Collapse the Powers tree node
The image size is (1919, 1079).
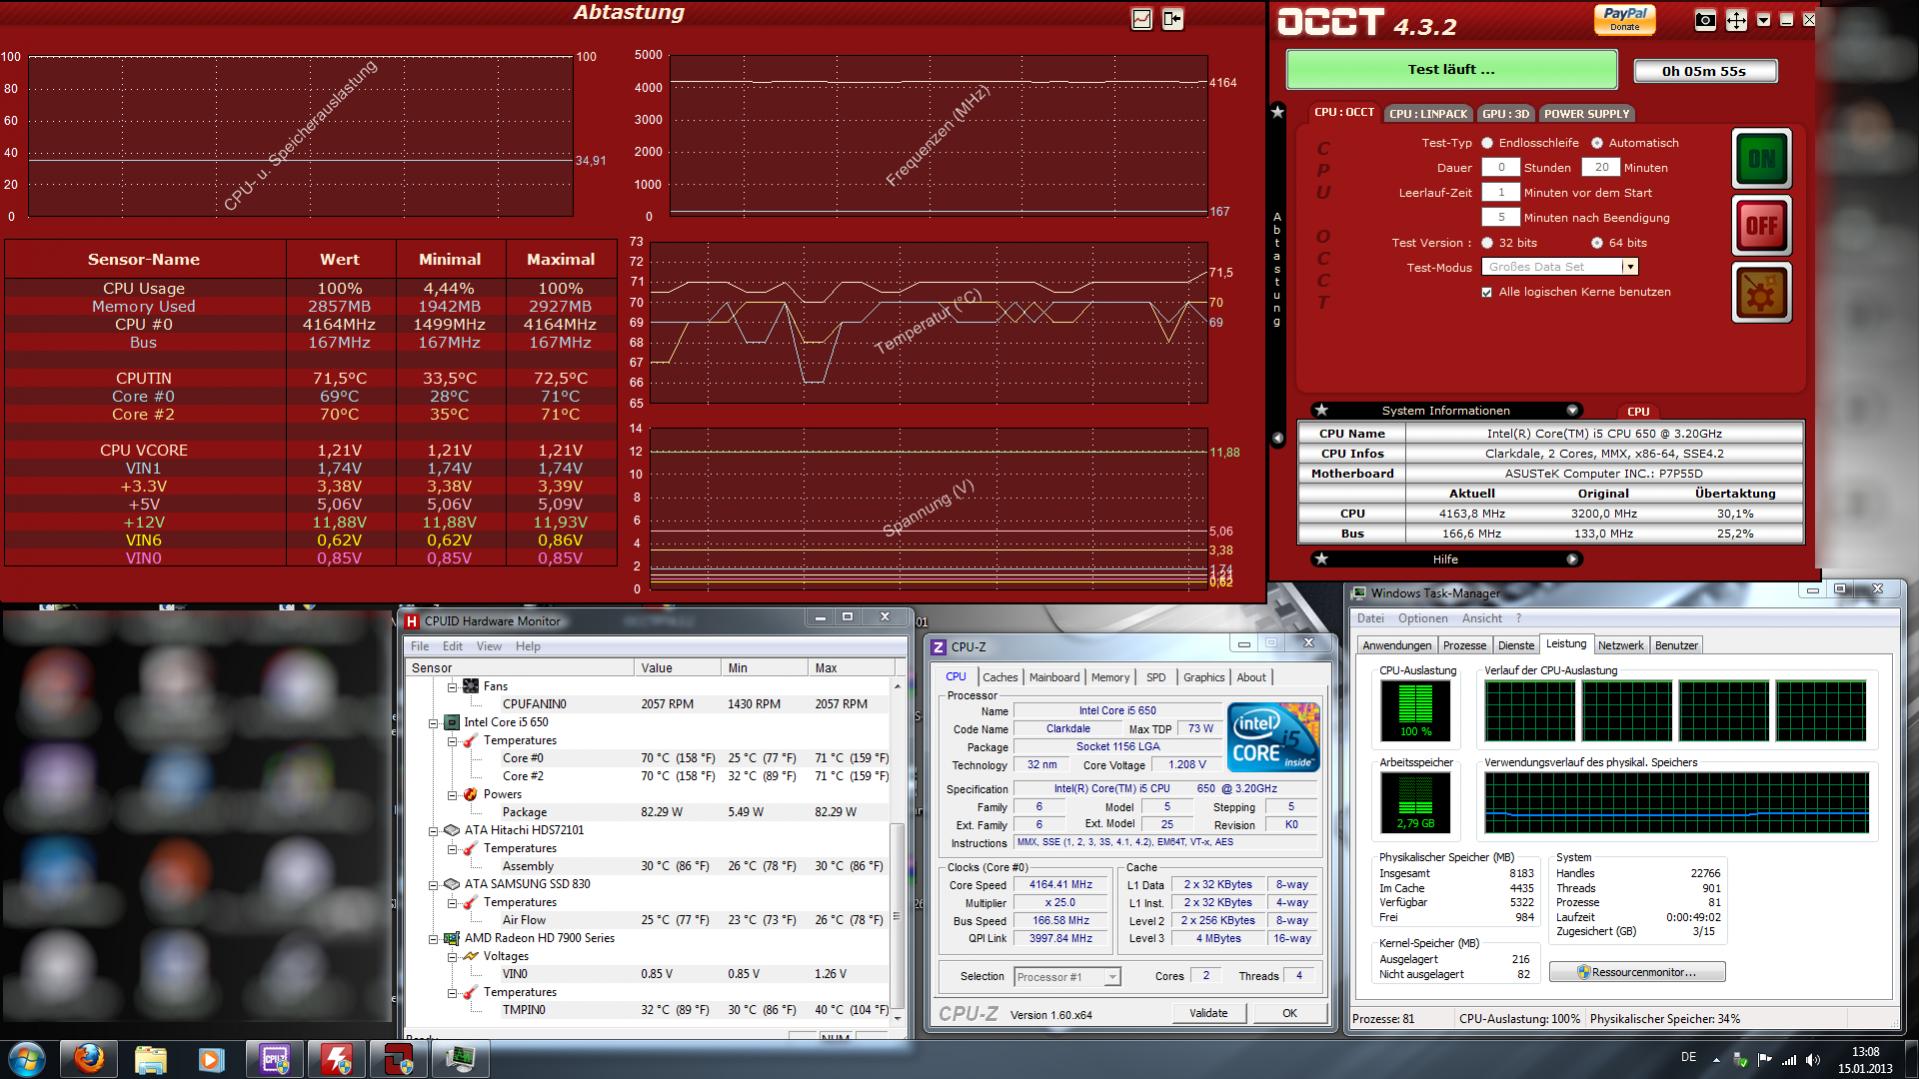(452, 794)
